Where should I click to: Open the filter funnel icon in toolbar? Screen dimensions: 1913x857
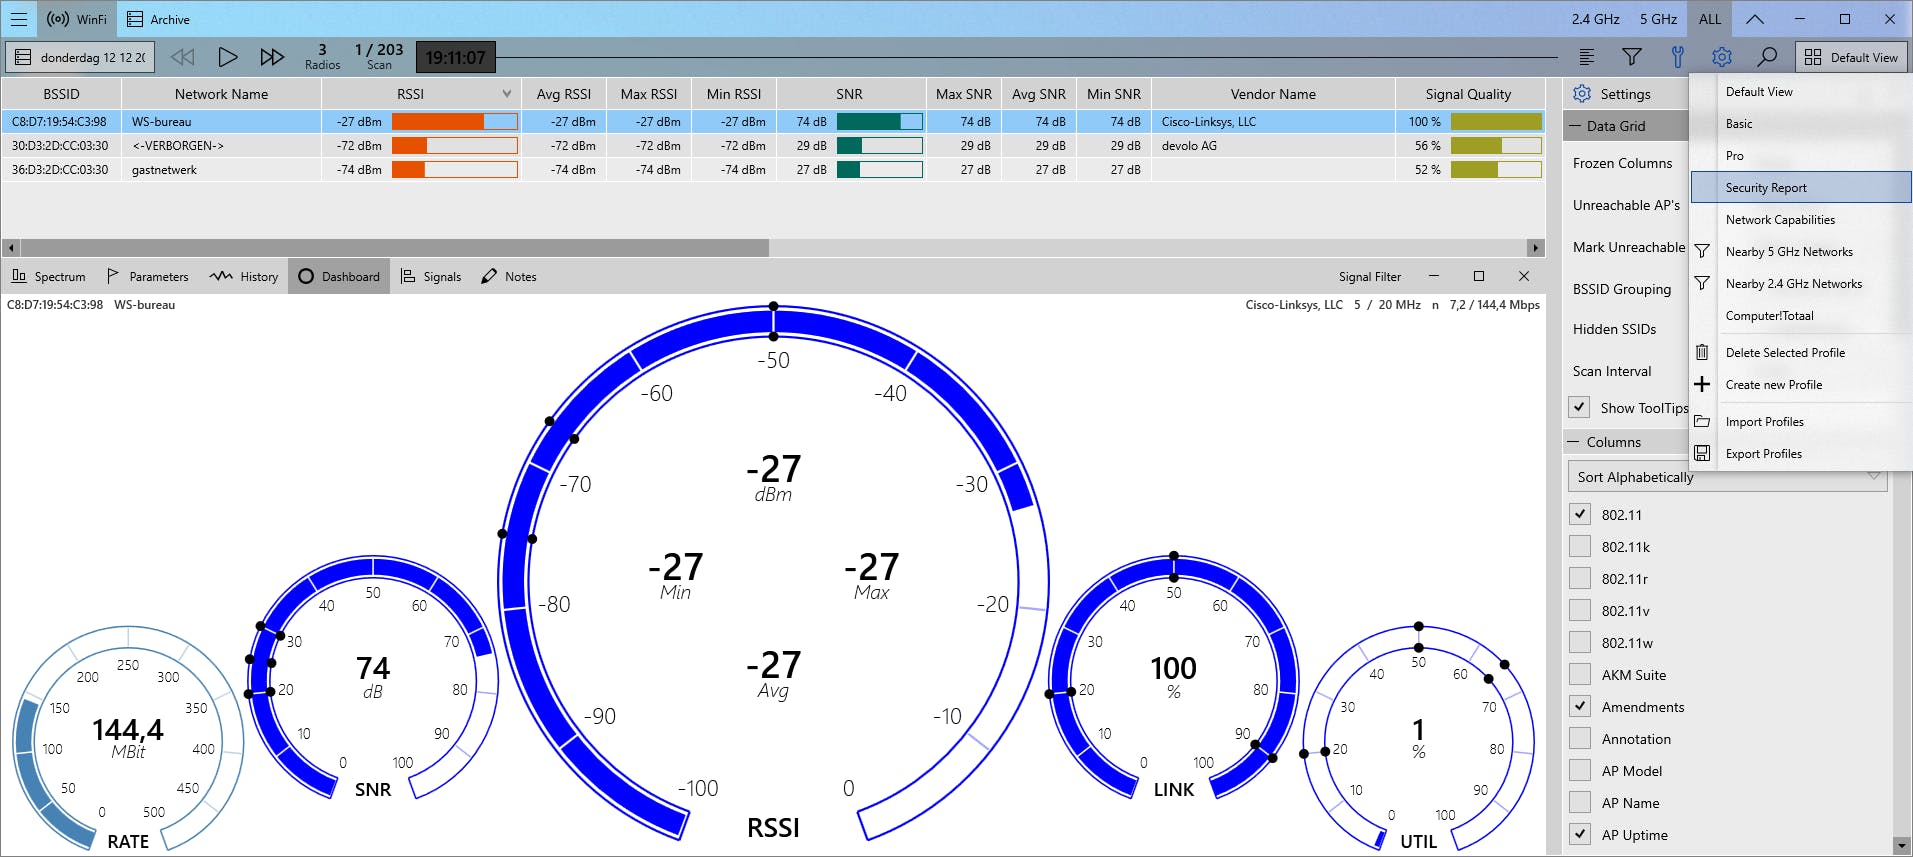pos(1631,57)
